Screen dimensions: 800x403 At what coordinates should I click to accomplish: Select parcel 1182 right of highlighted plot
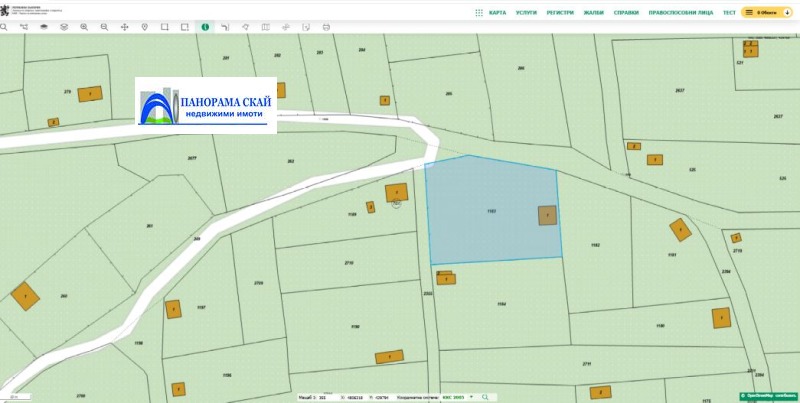point(595,245)
